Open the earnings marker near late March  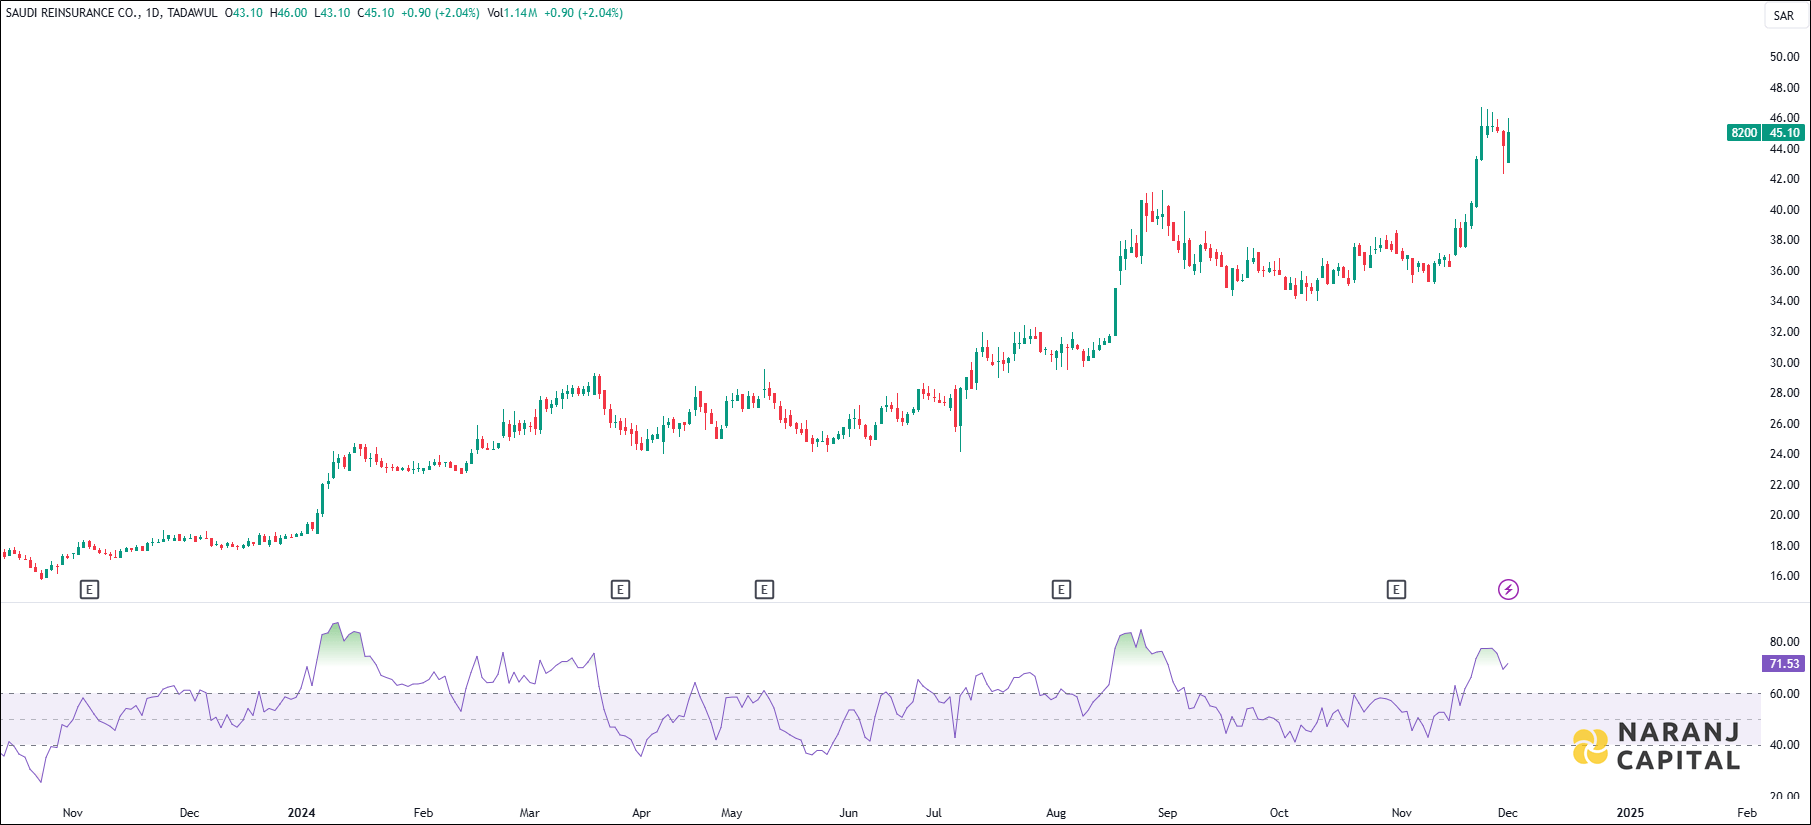click(620, 590)
